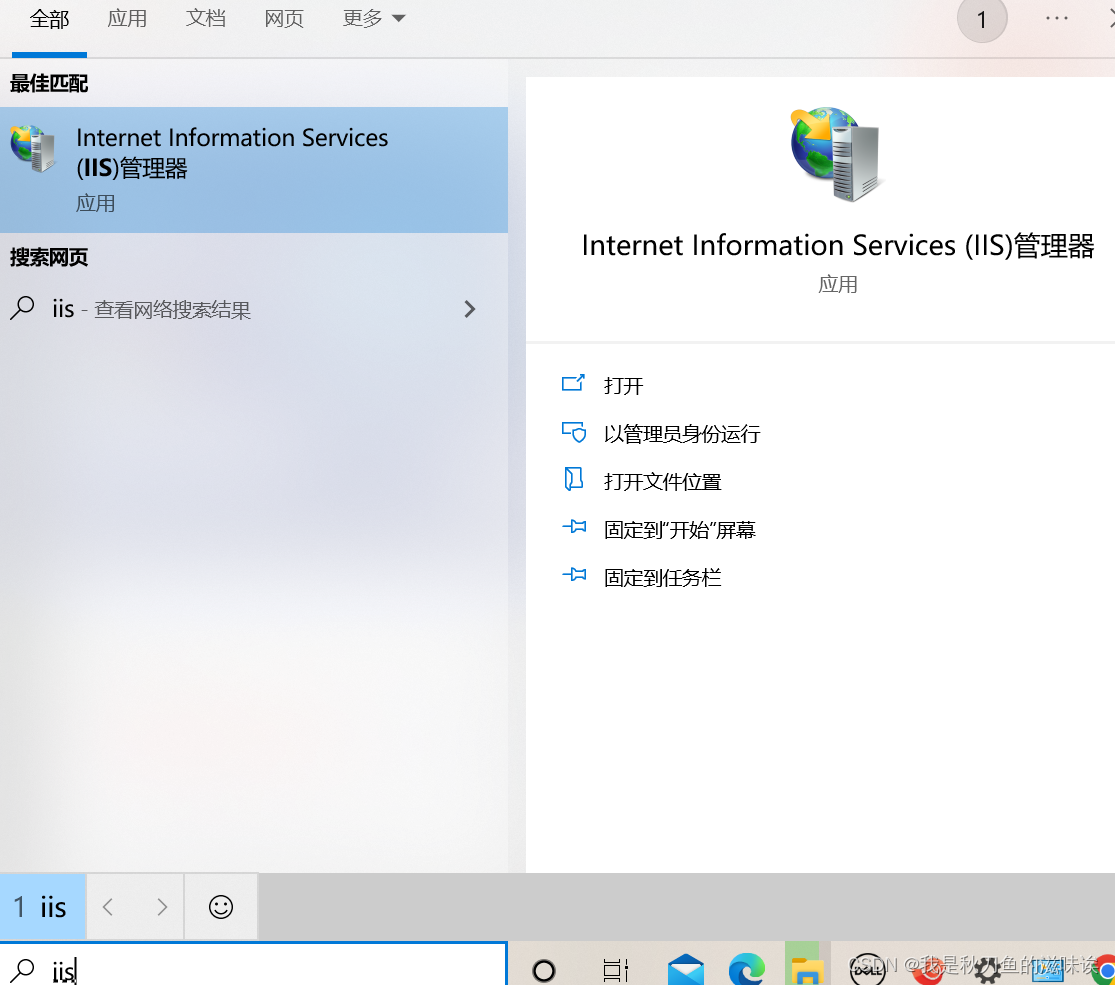
Task: Open the IIS Manager best match result
Action: [254, 170]
